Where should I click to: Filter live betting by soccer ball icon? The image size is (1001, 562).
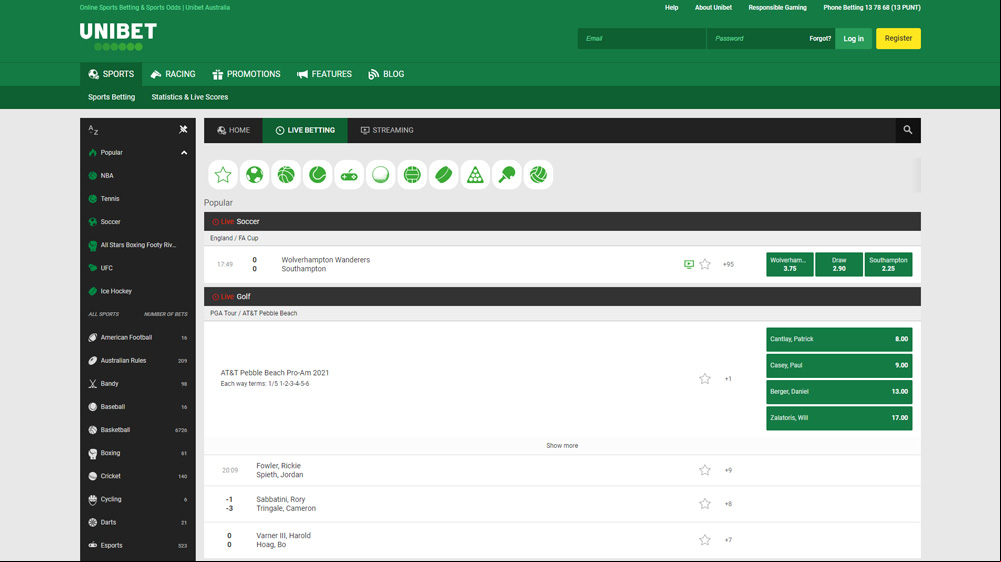coord(254,174)
